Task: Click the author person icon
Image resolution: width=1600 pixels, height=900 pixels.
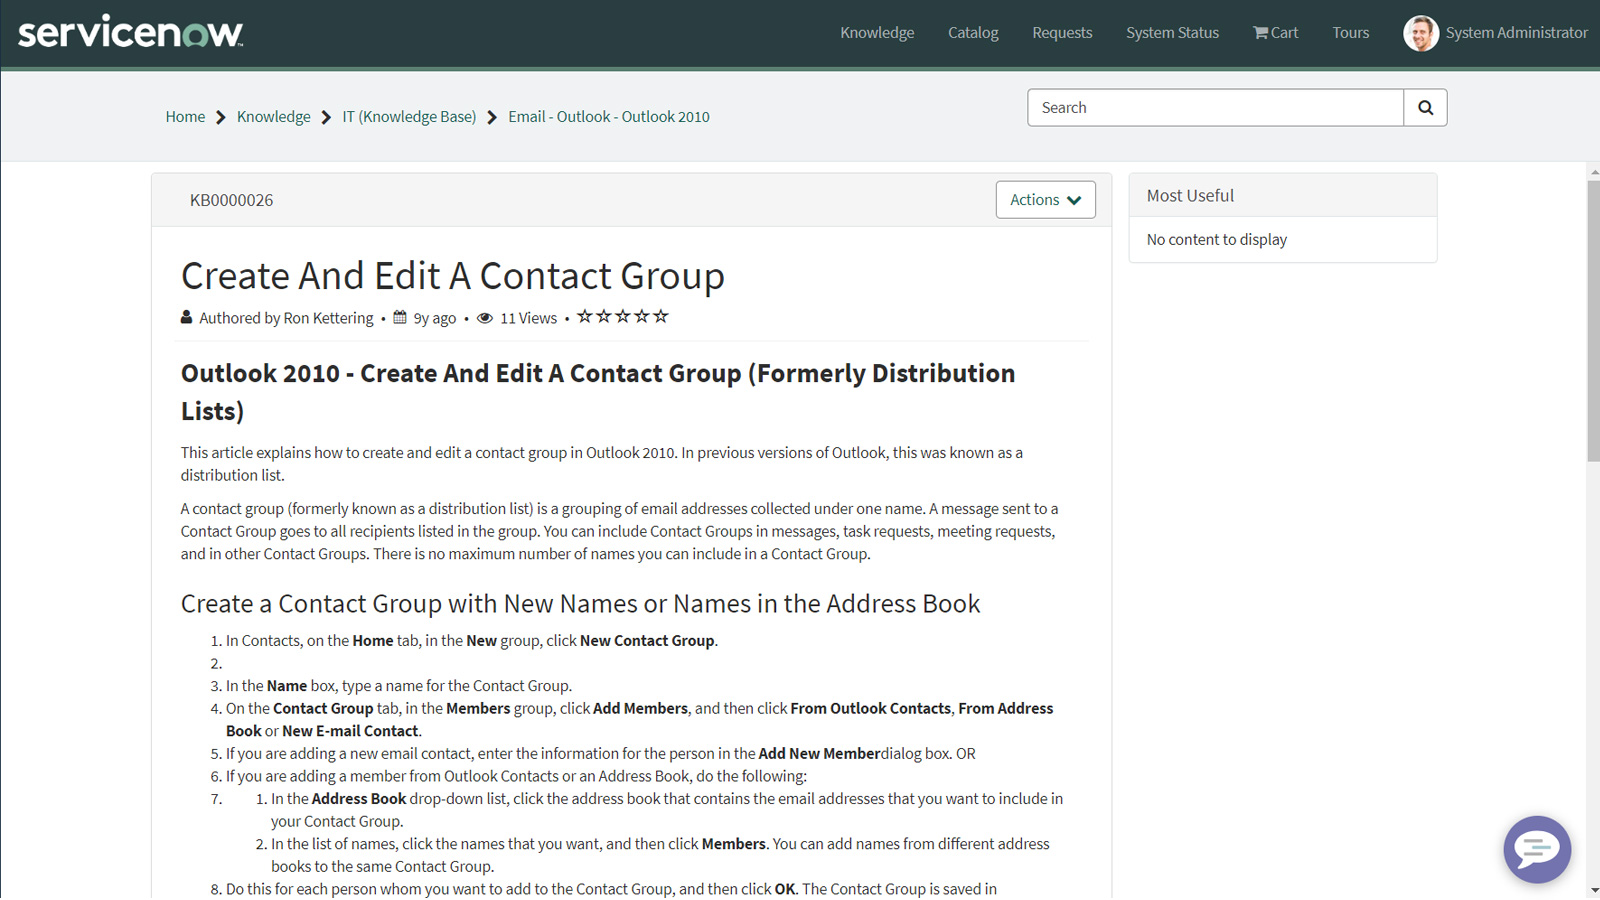Action: tap(186, 317)
